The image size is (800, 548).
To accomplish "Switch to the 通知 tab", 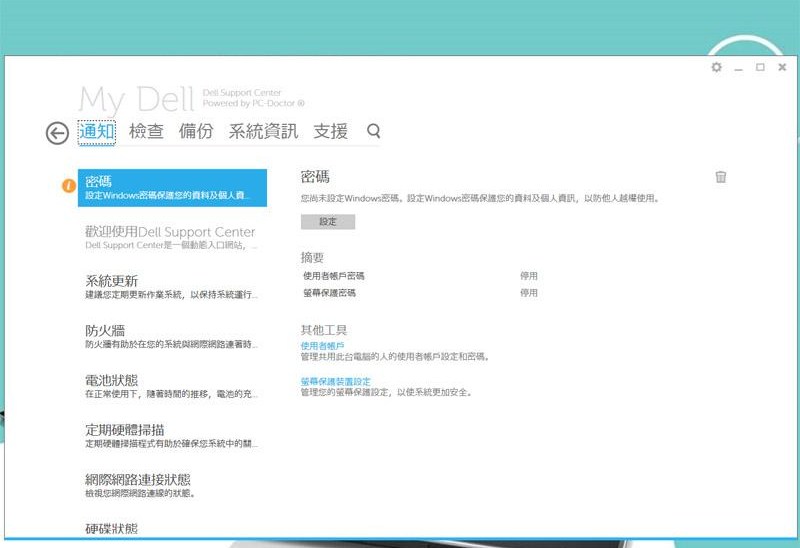I will pyautogui.click(x=97, y=131).
